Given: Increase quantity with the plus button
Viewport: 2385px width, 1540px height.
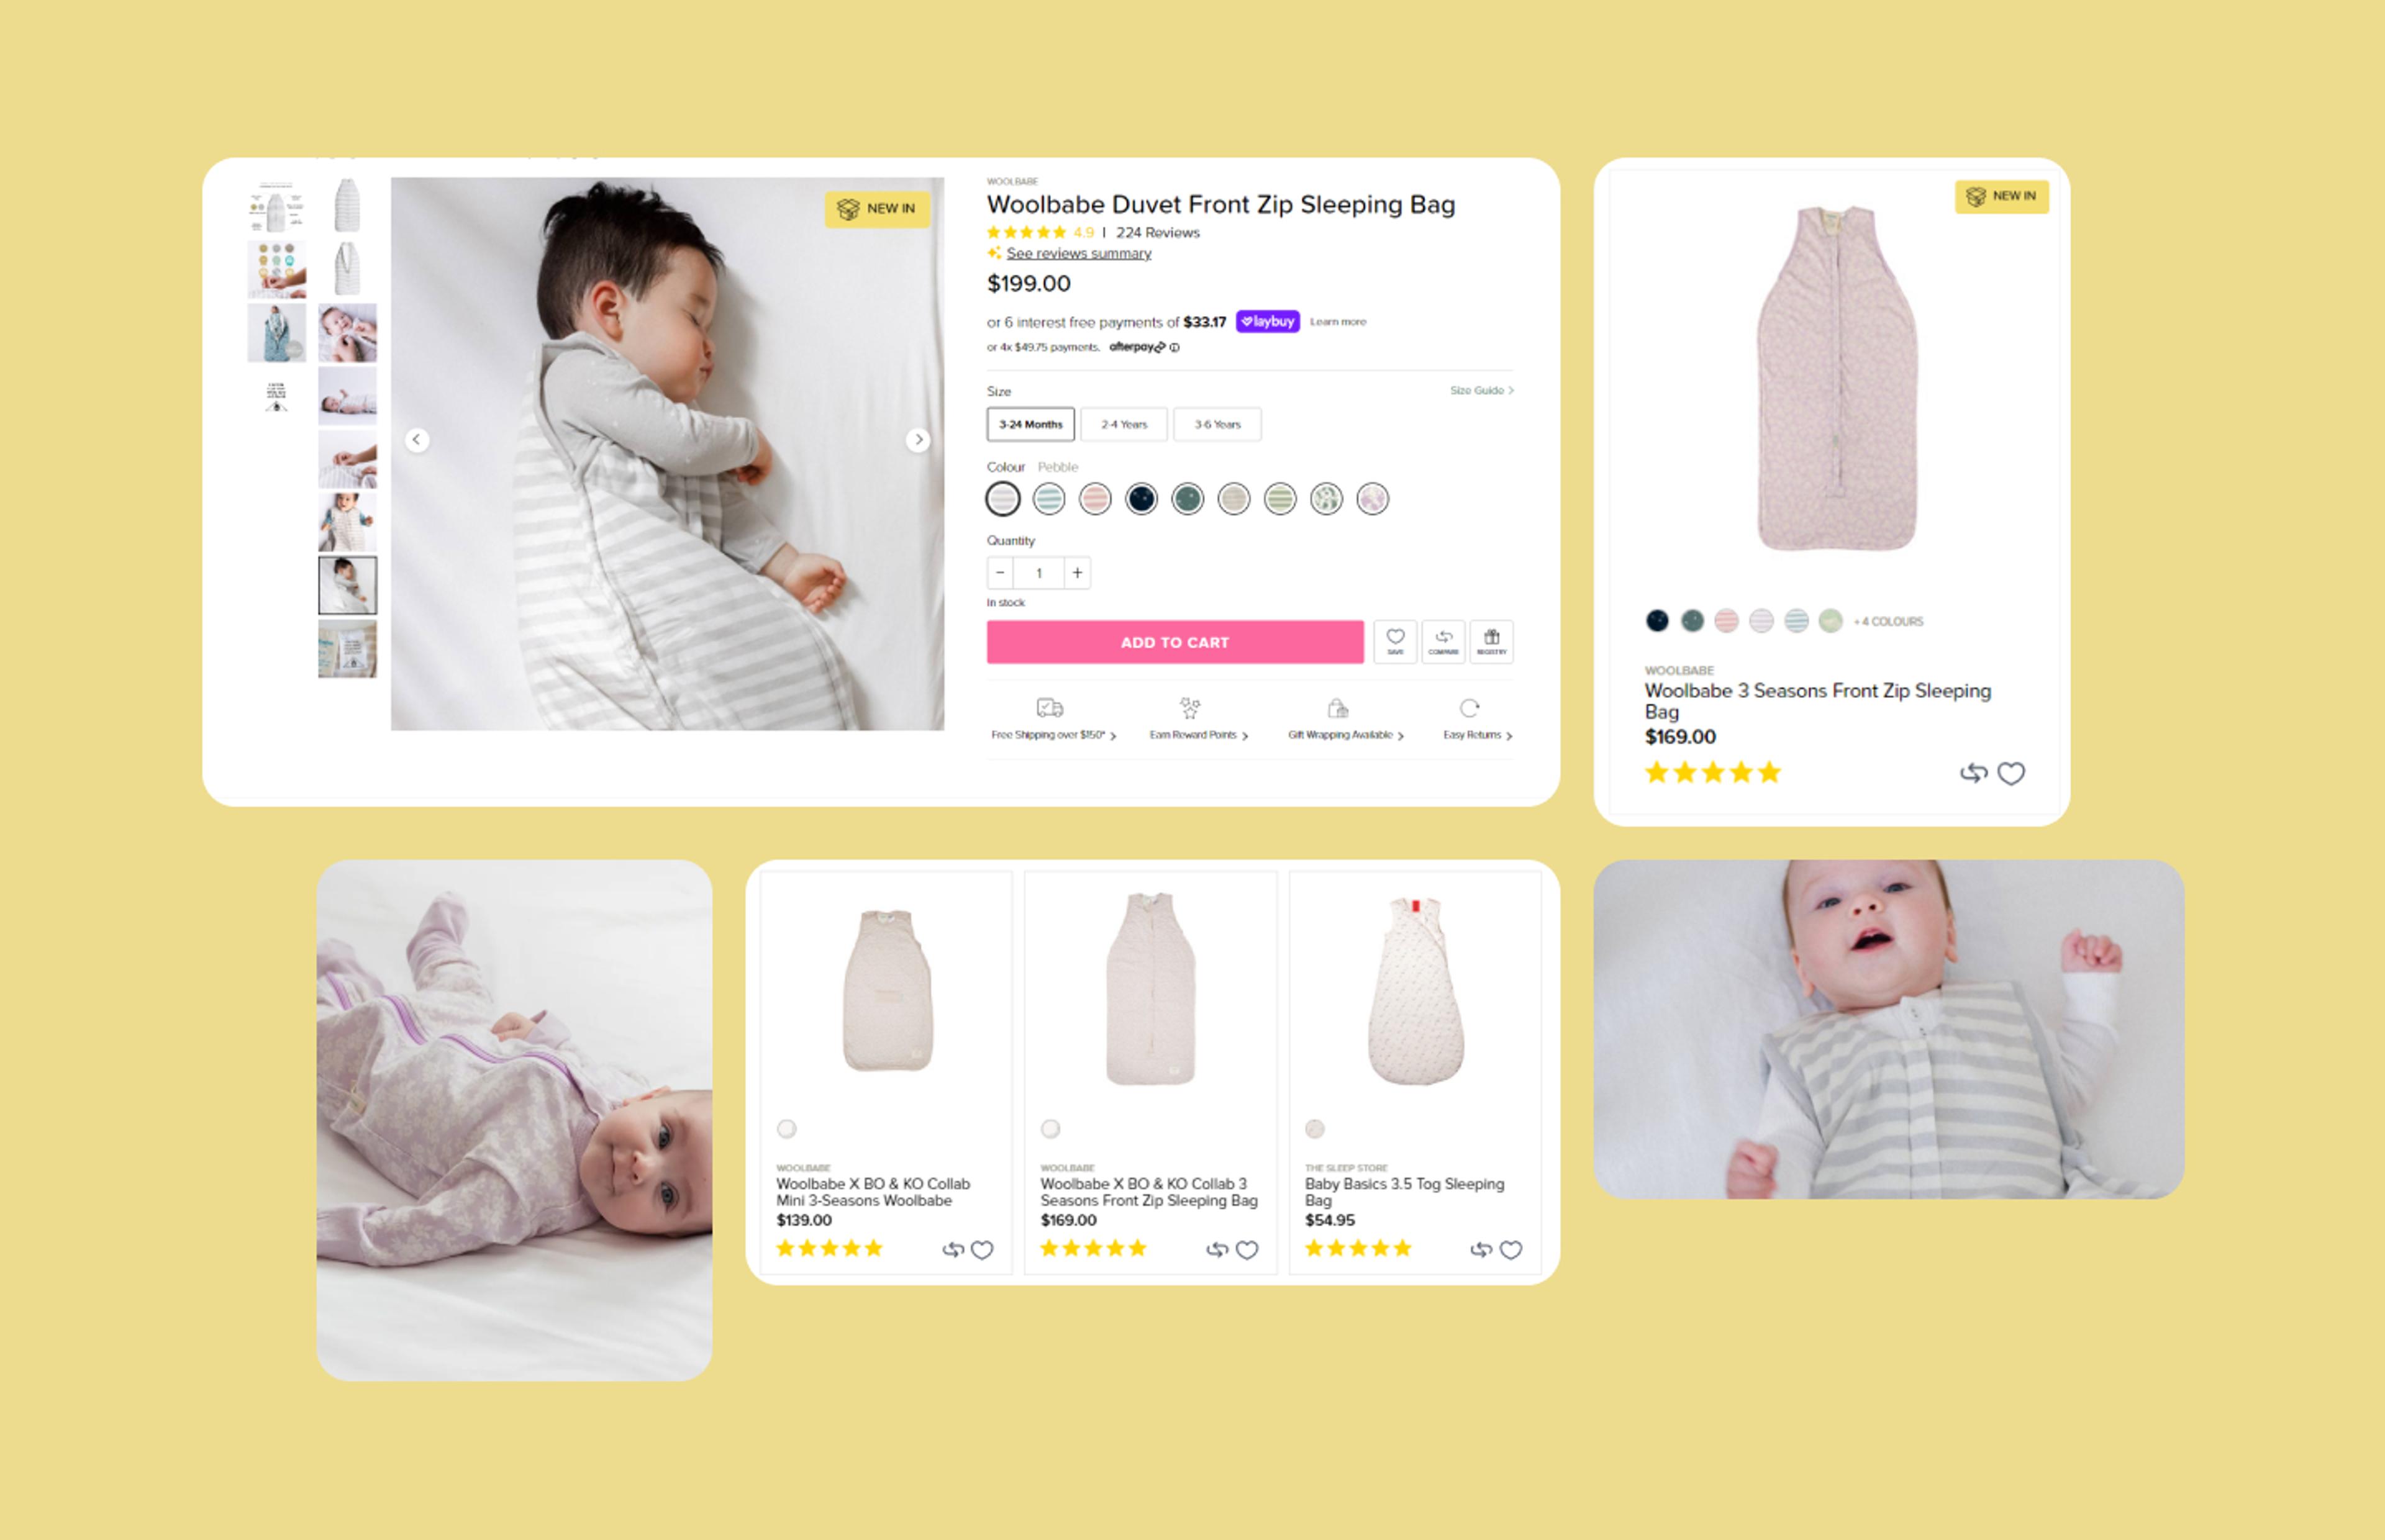Looking at the screenshot, I should pos(1077,572).
